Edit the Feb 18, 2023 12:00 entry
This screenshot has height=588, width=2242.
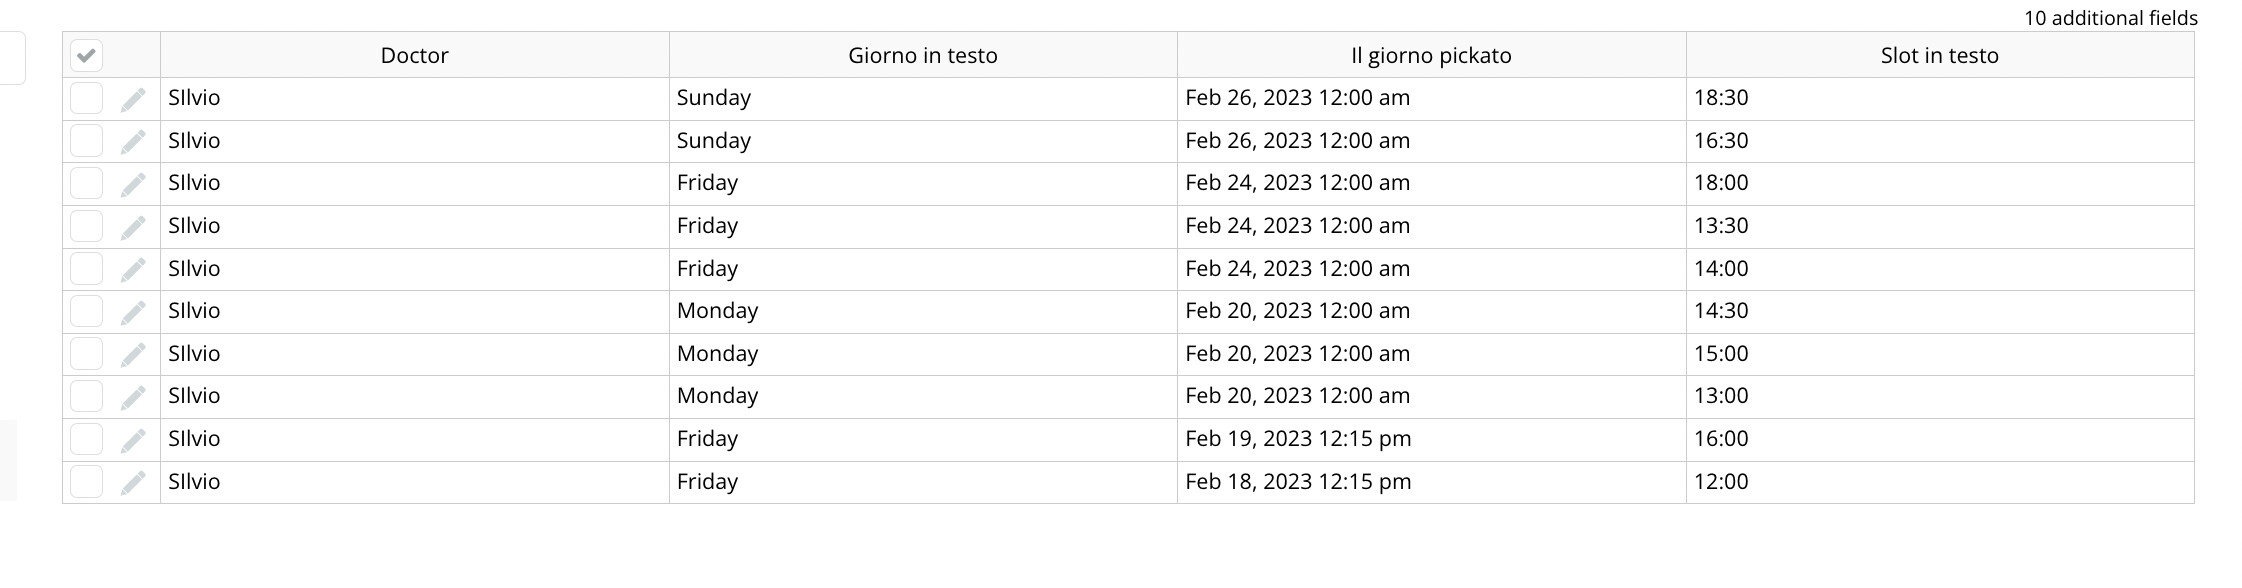(133, 483)
